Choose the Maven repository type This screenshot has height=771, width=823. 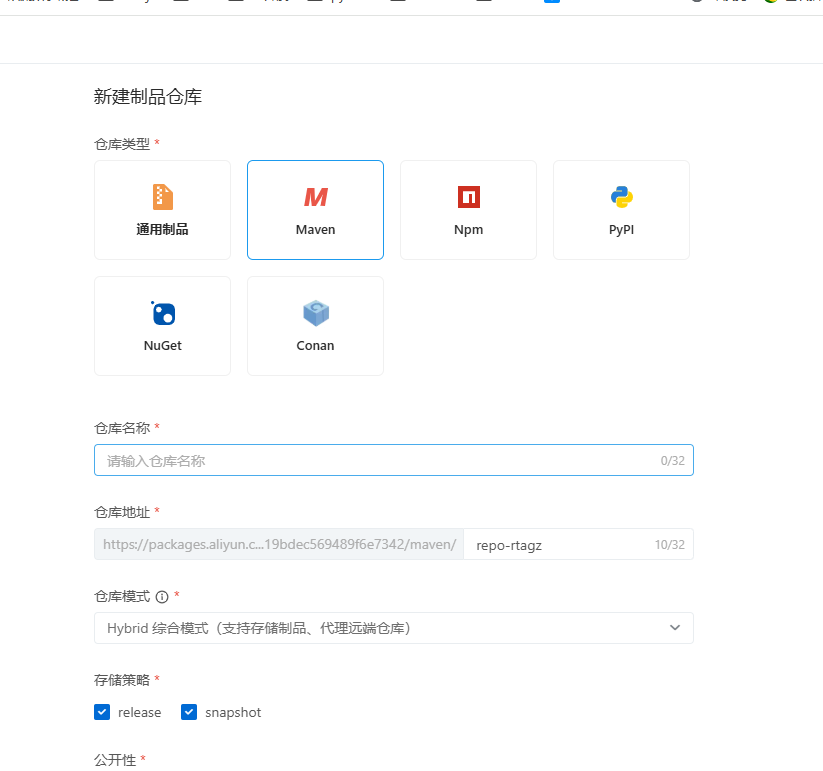click(315, 210)
